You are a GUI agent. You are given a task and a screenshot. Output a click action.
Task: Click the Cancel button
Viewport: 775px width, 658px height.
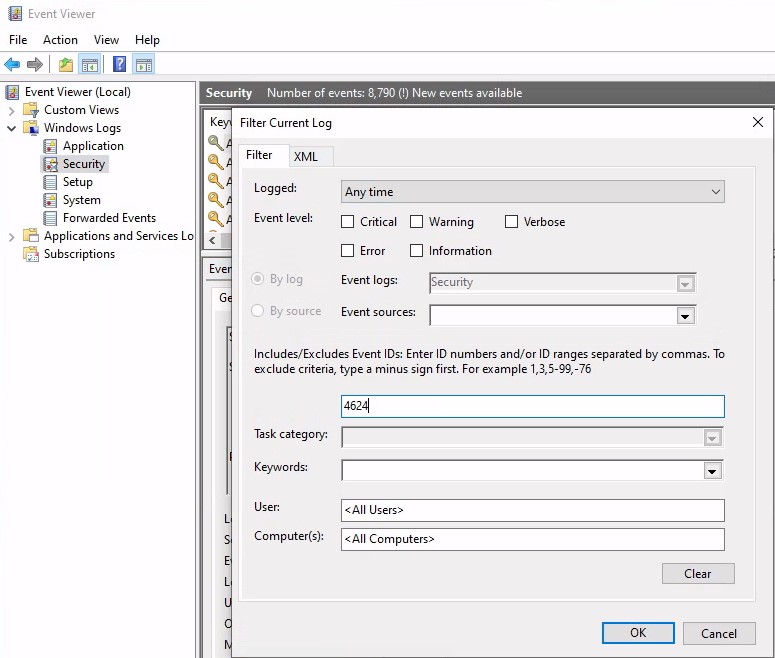pos(719,633)
